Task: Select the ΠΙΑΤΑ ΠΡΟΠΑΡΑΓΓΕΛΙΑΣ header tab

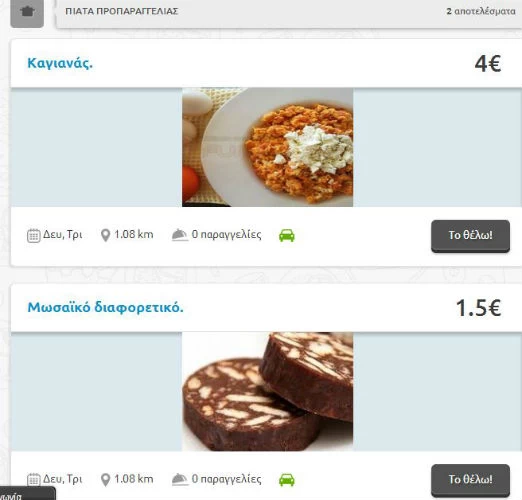Action: [x=122, y=11]
